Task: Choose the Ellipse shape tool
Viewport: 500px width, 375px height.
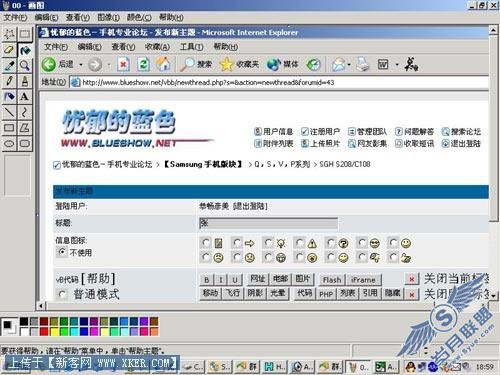Action: [x=9, y=144]
